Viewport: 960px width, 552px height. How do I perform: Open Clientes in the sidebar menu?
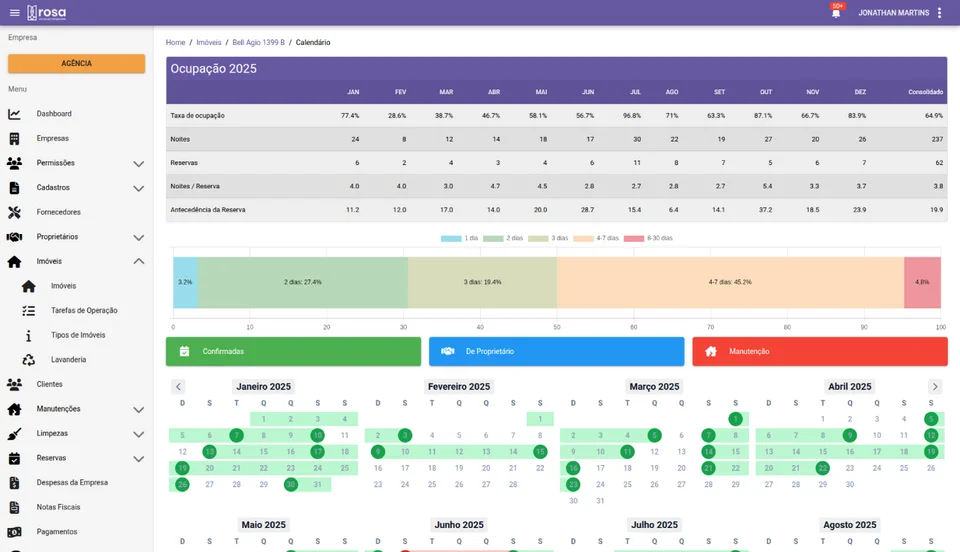[49, 384]
